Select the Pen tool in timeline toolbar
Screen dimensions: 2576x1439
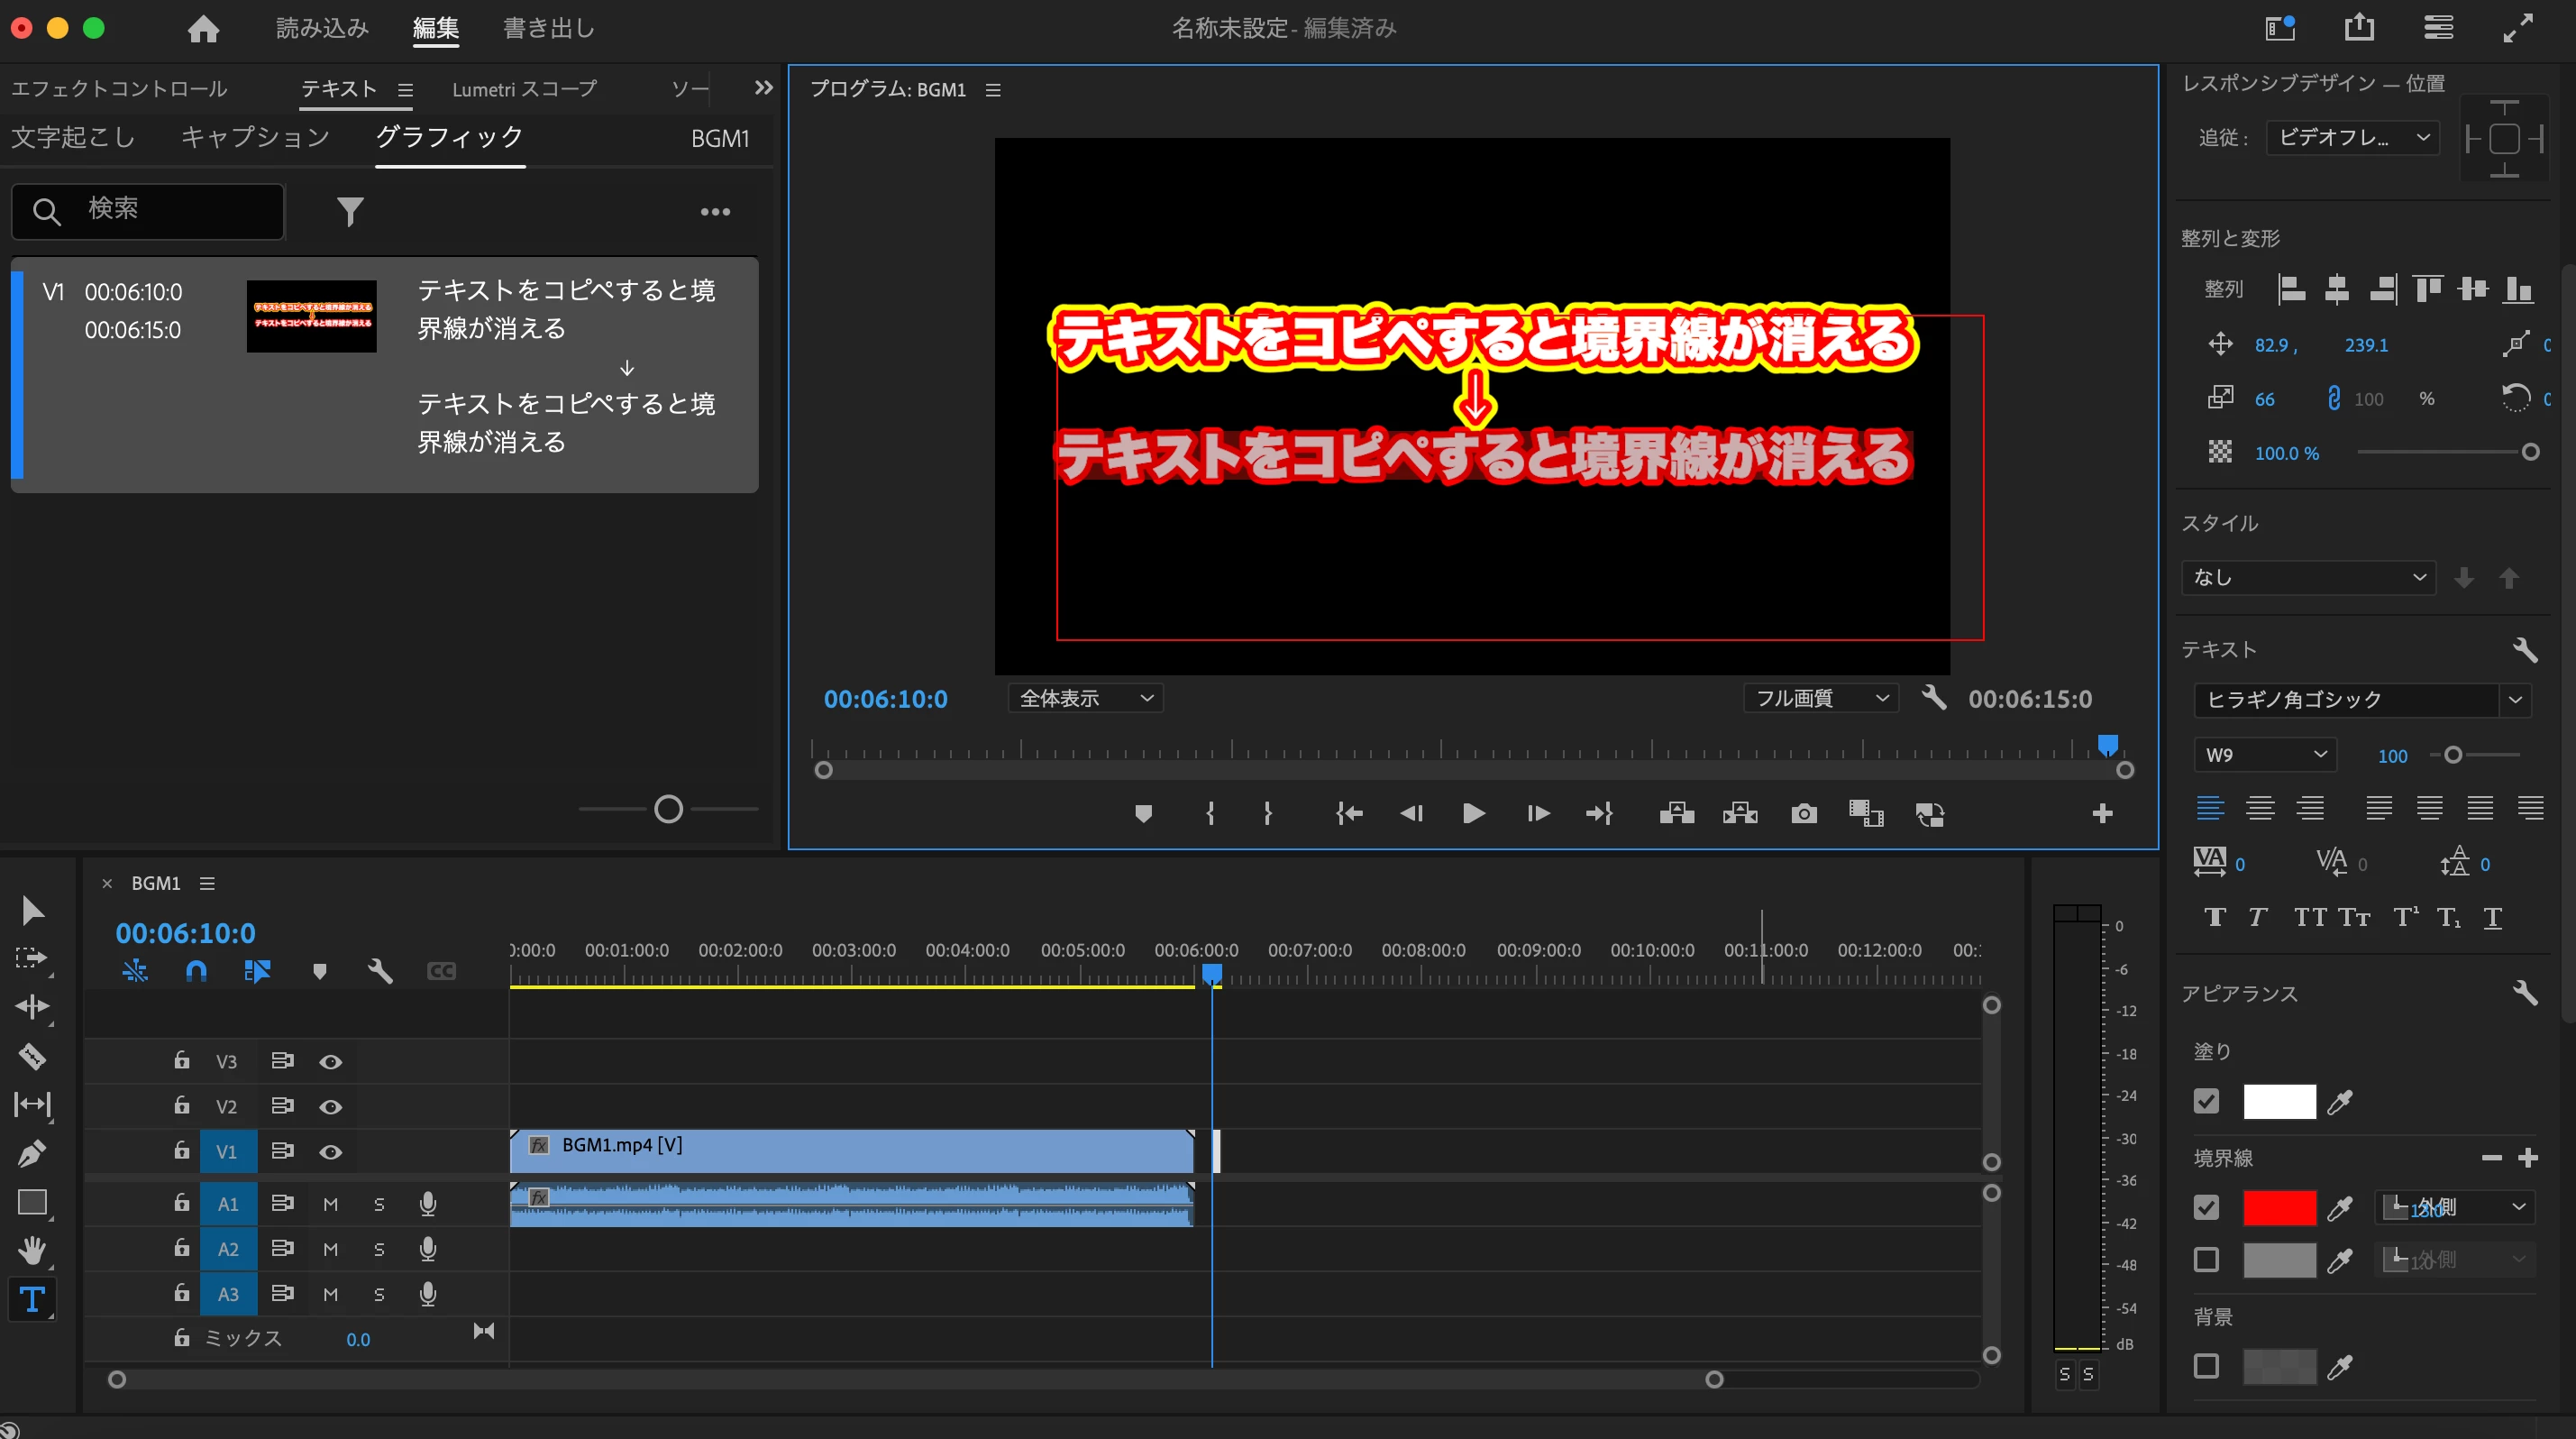click(32, 1153)
